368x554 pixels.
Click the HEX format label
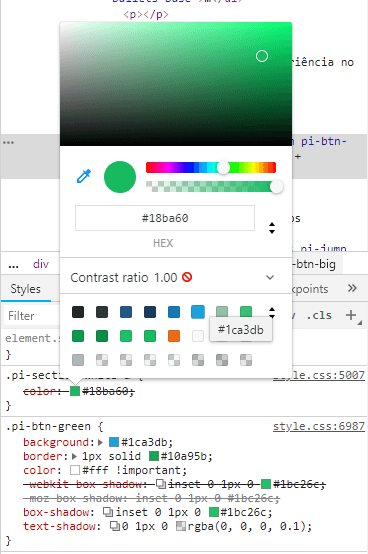163,243
